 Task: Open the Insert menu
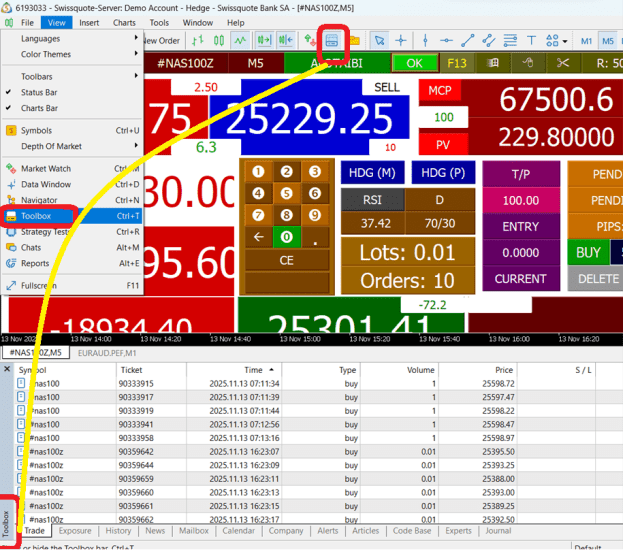click(x=89, y=23)
